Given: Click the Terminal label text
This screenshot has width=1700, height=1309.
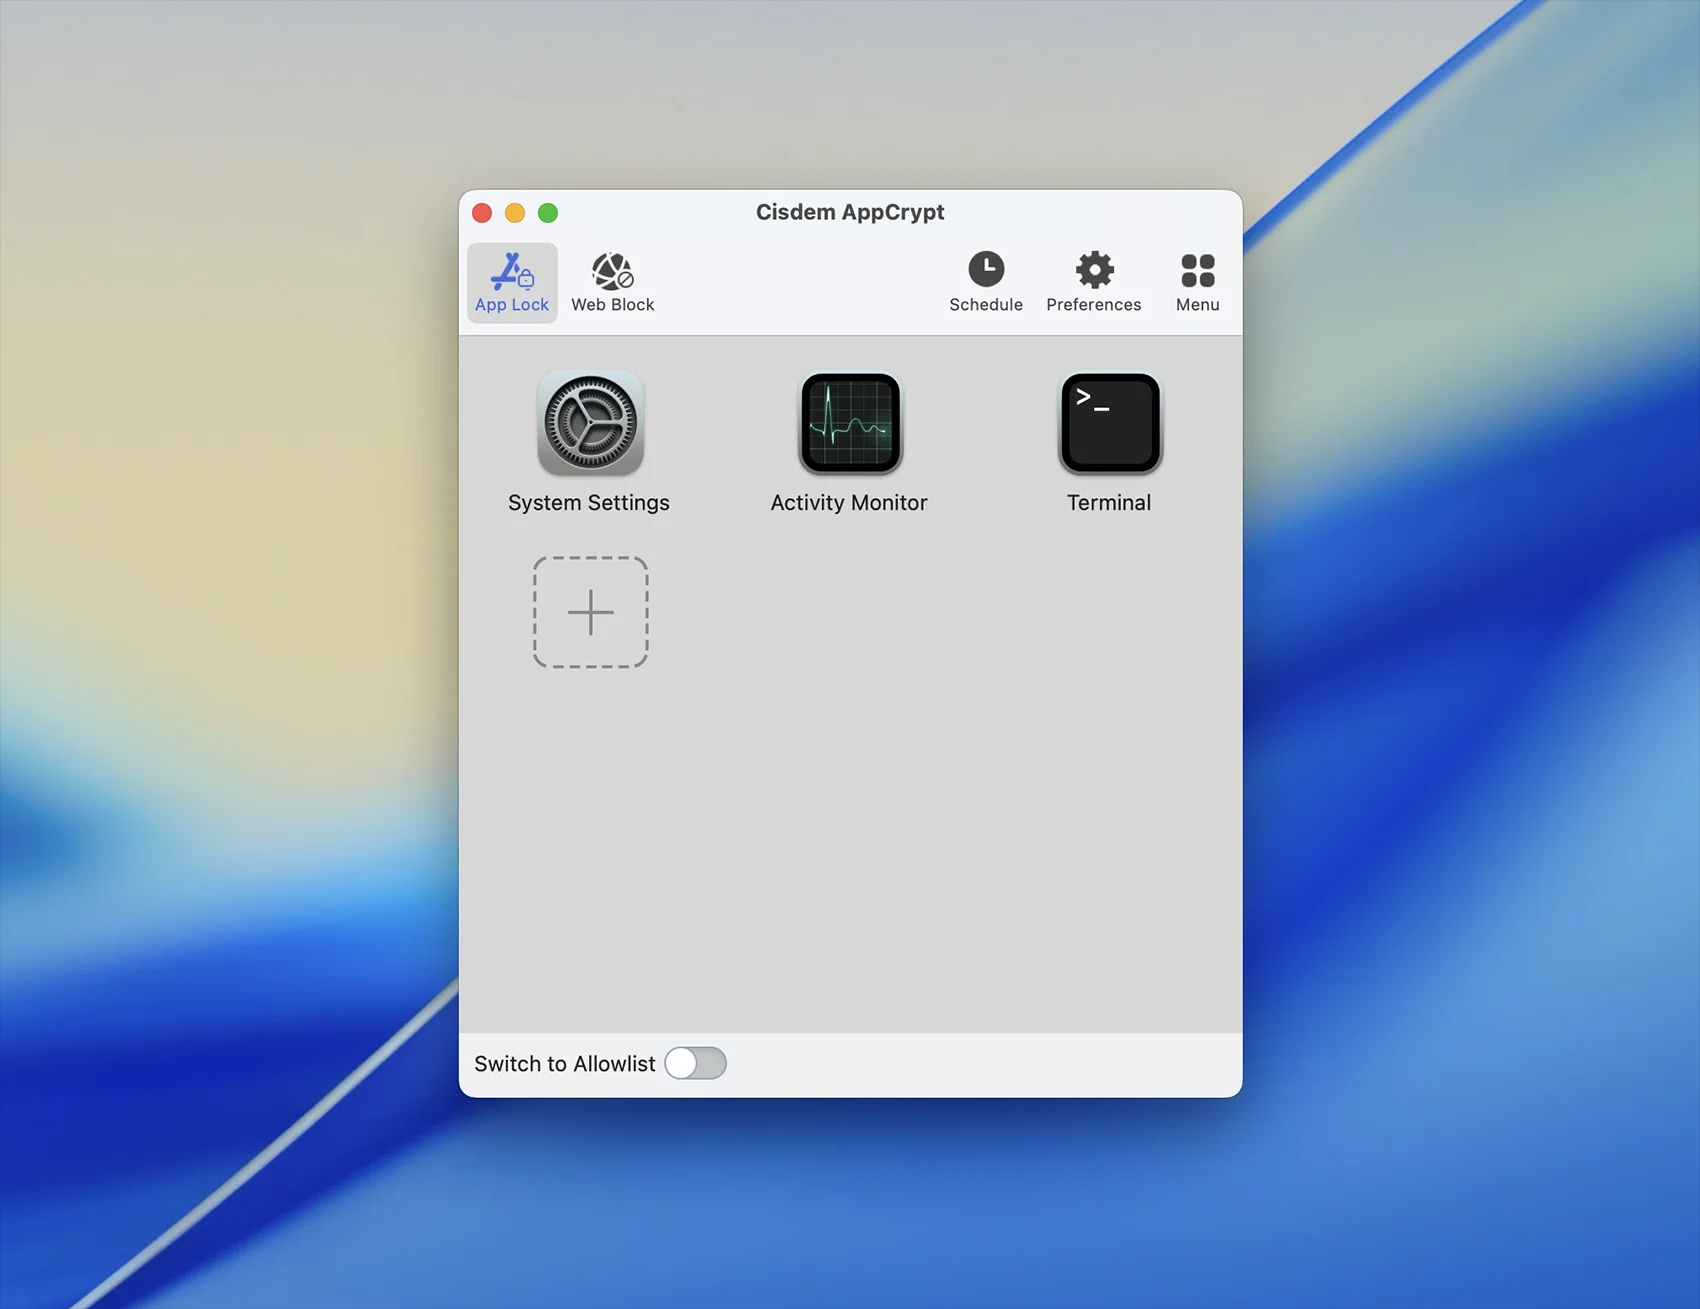Looking at the screenshot, I should (x=1109, y=503).
